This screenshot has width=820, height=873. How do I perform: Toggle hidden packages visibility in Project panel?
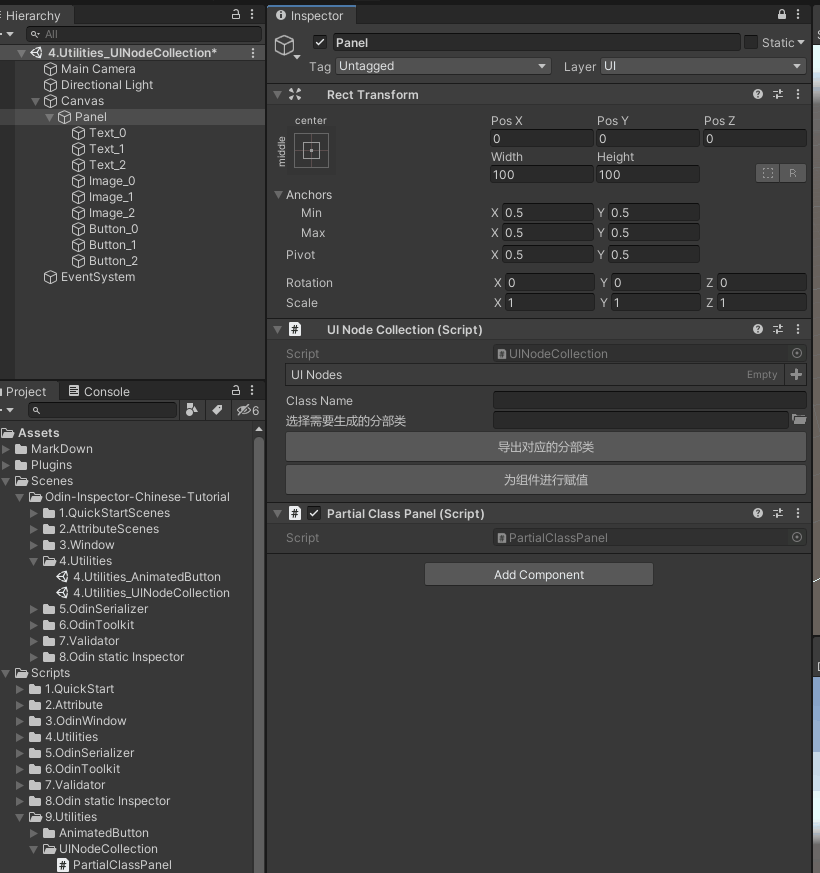coord(246,410)
